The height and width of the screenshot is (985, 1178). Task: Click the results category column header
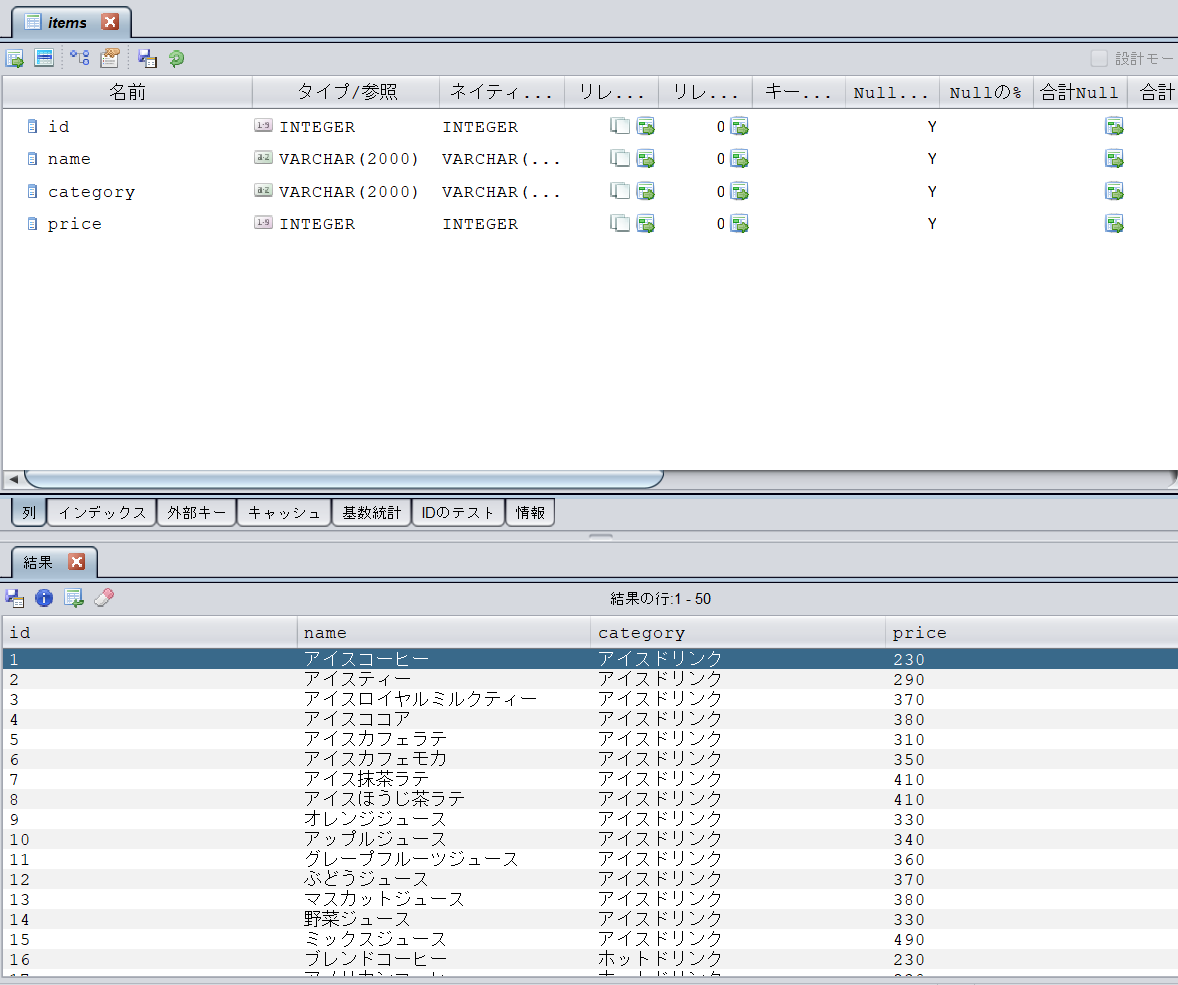738,633
